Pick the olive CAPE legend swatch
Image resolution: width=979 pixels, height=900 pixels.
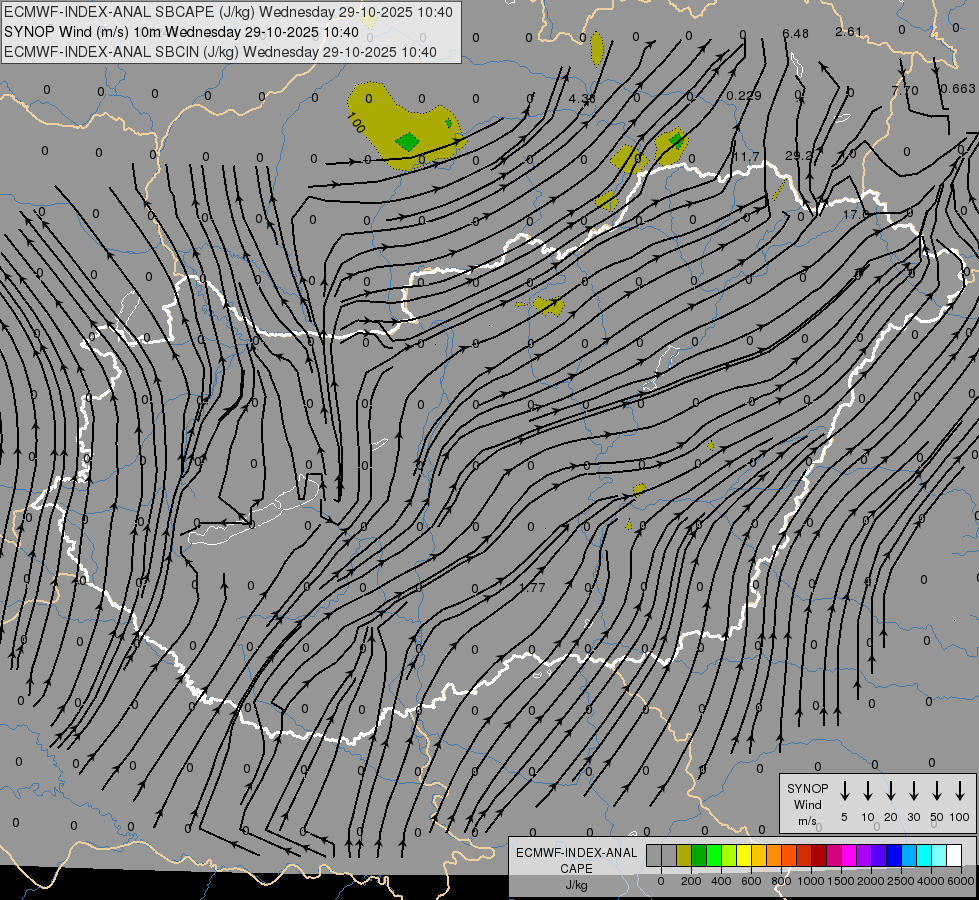(684, 855)
